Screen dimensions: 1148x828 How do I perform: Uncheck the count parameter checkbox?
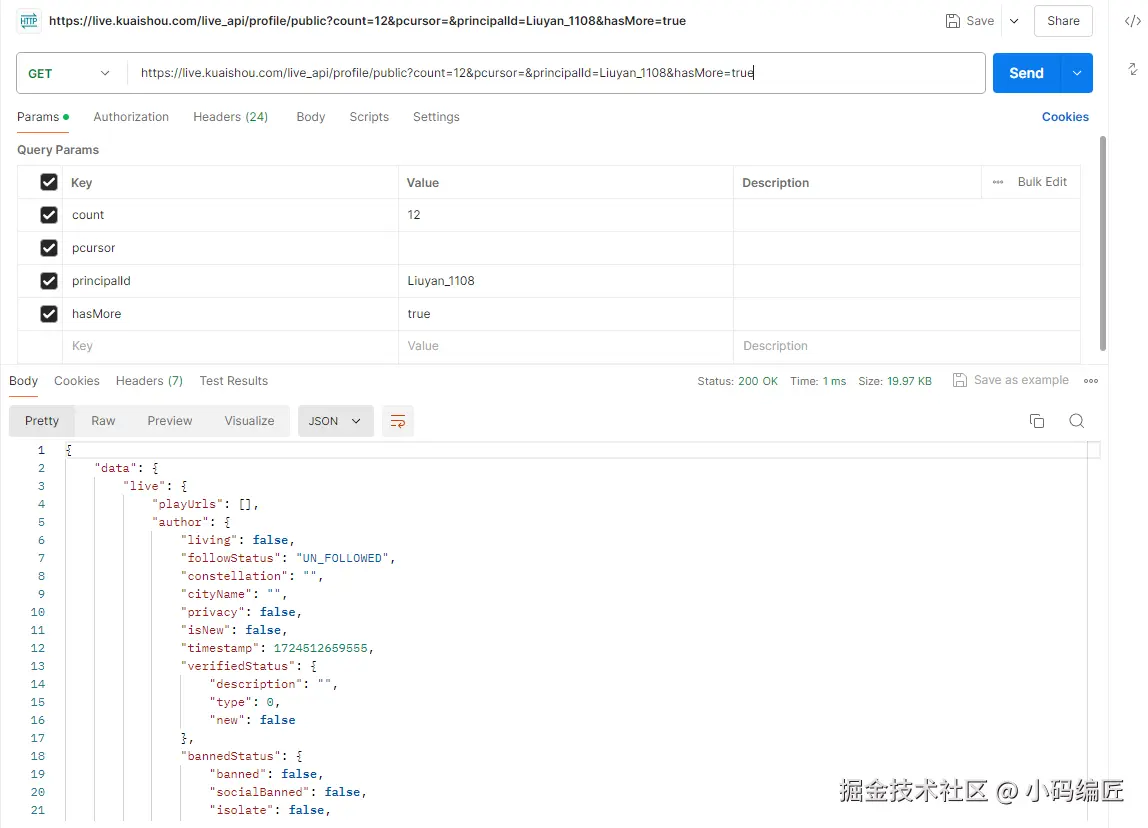(x=48, y=215)
